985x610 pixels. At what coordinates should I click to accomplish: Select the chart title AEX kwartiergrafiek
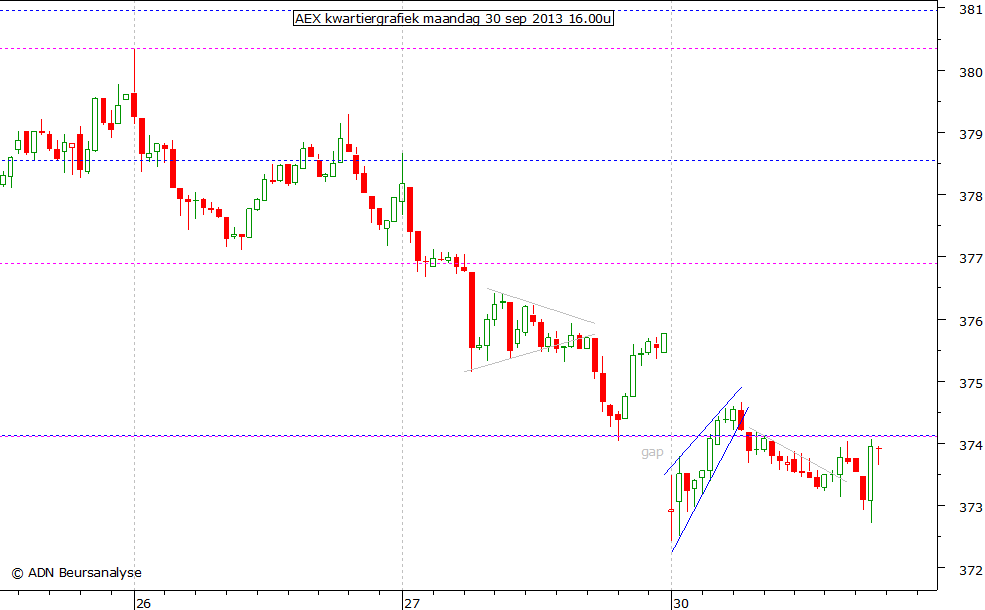point(453,18)
